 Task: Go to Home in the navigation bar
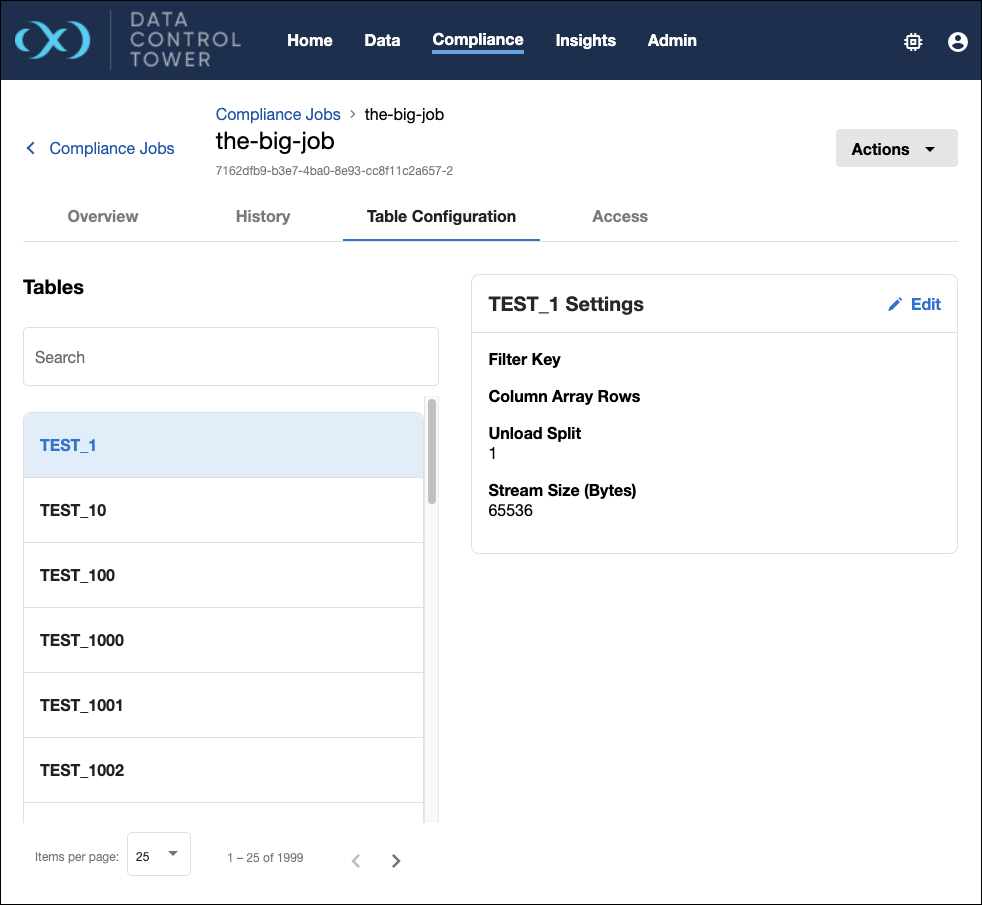309,40
